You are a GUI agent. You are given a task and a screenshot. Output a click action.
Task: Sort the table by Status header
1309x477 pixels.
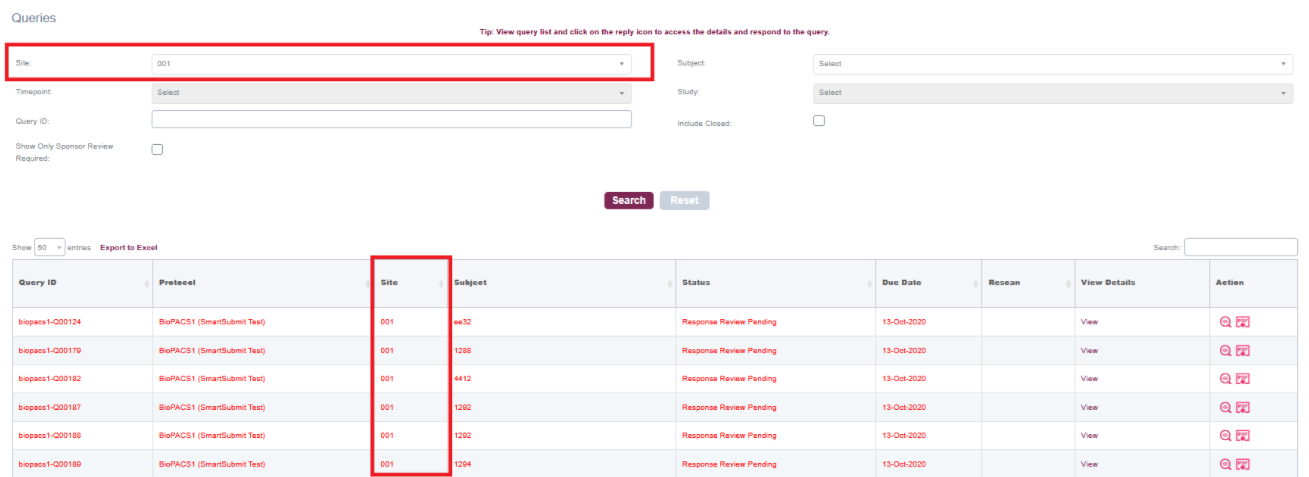click(773, 283)
